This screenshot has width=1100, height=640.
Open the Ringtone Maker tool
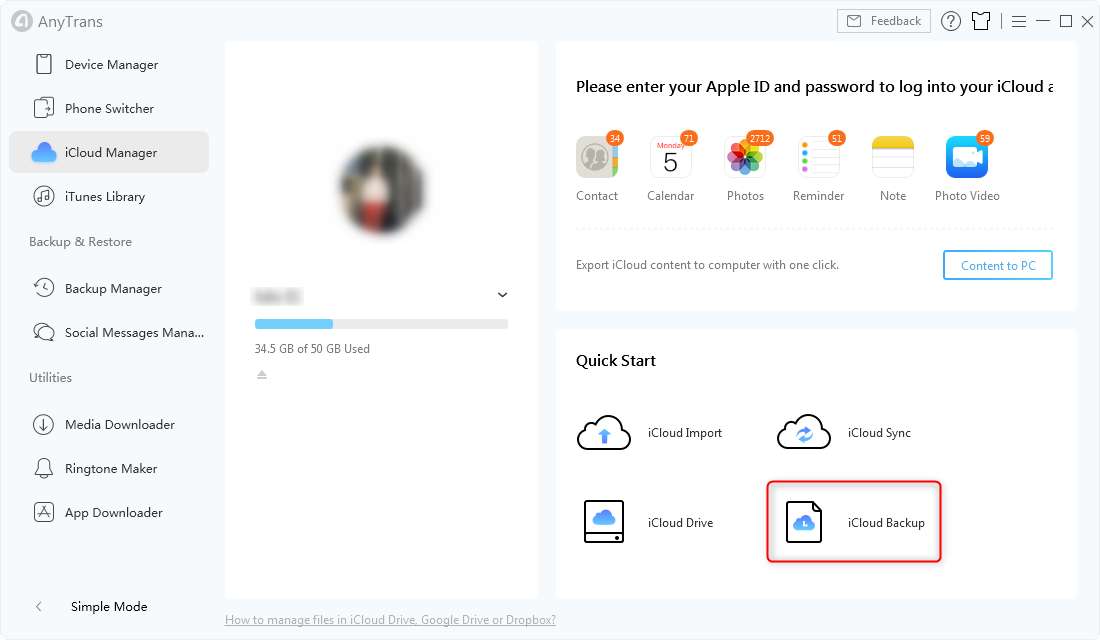109,468
